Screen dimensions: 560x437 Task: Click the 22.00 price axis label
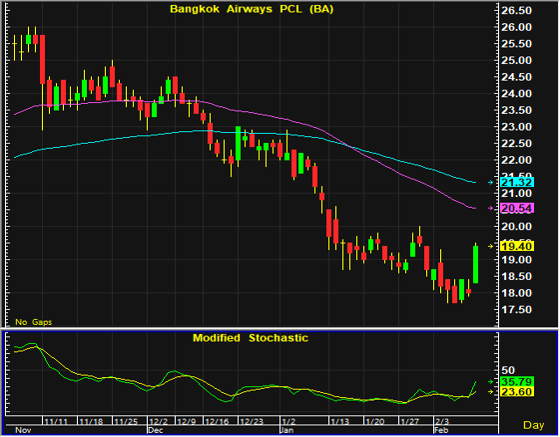coord(516,160)
